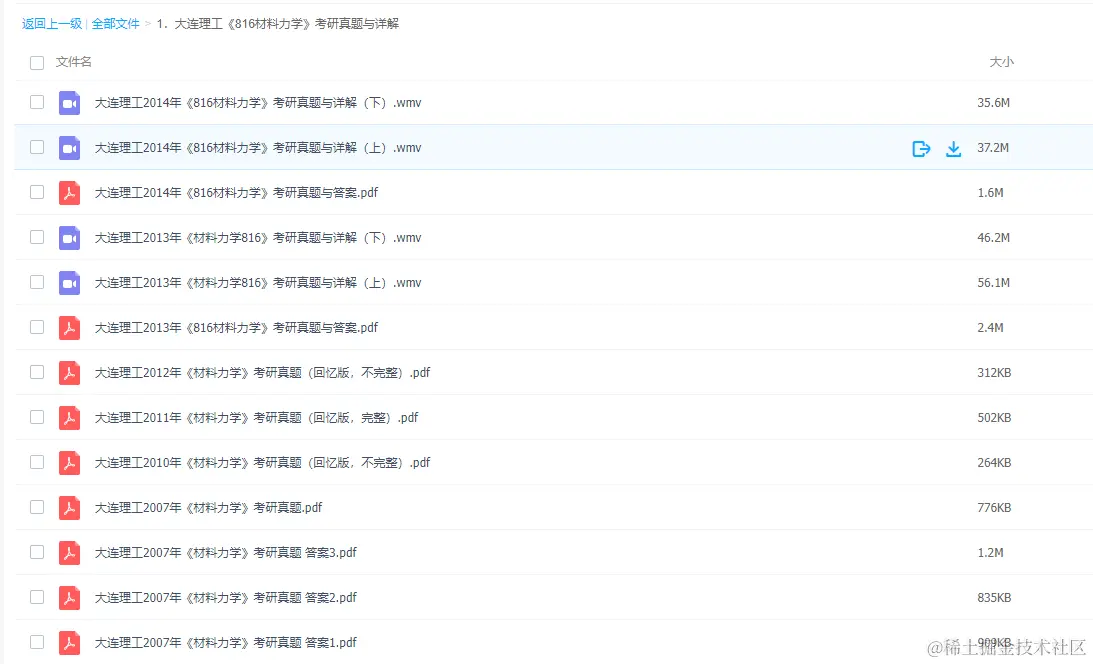The height and width of the screenshot is (664, 1093).
Task: Open 大连理工2007年 考研真题 答案3.pdf file name
Action: click(225, 553)
